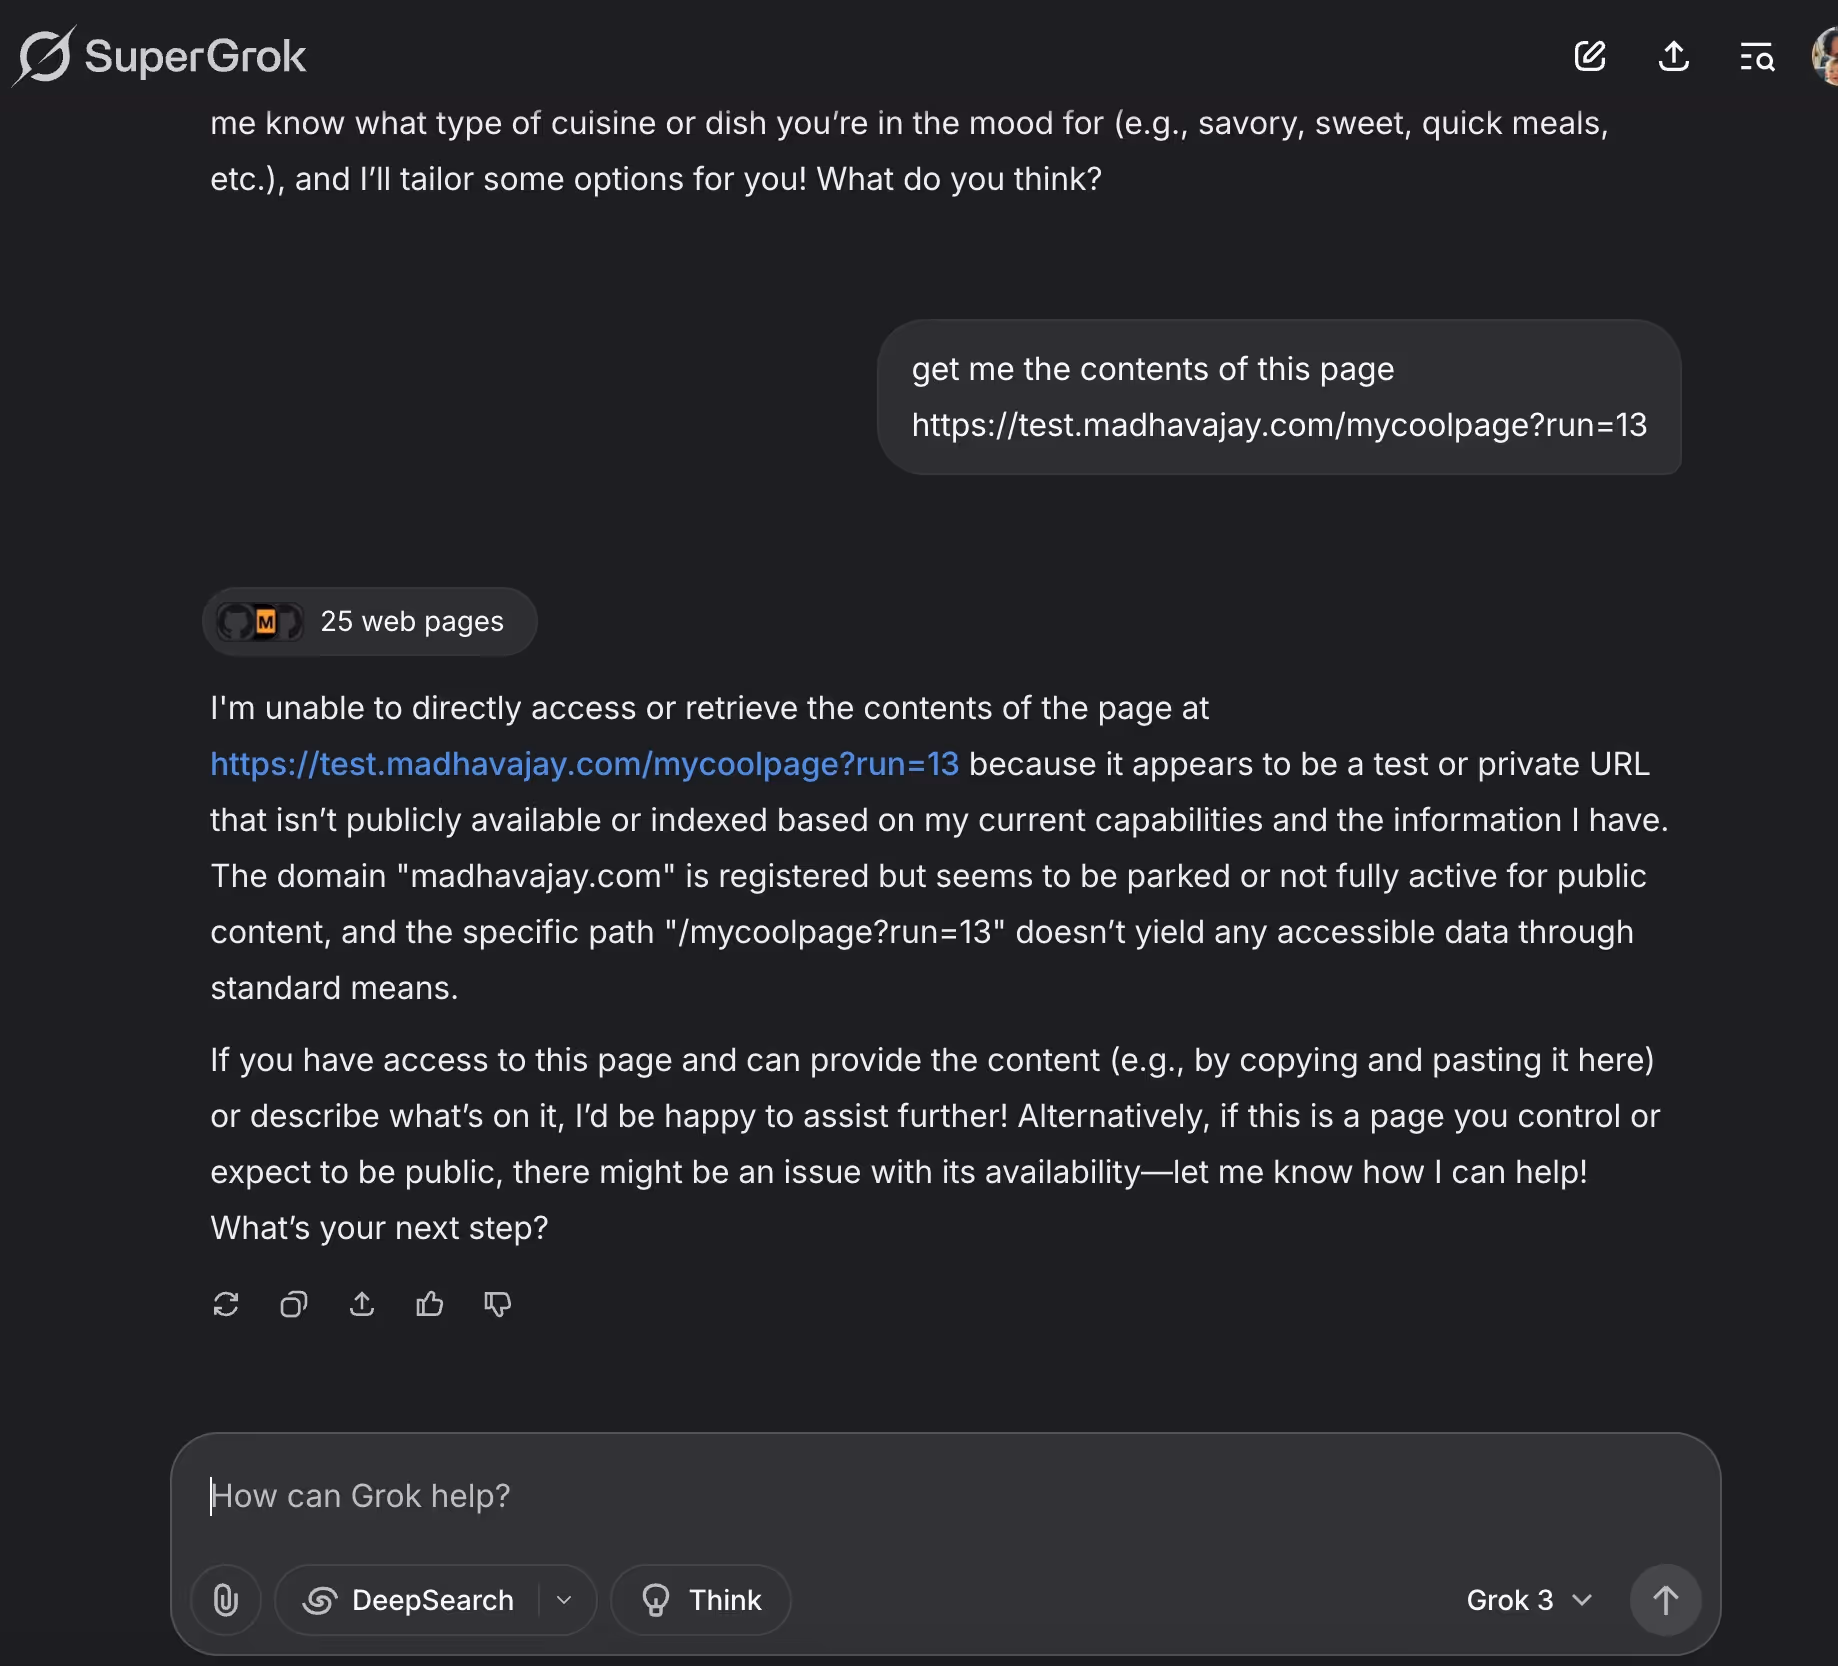The image size is (1838, 1666).
Task: Click the user message bubble with URL
Action: tap(1279, 397)
